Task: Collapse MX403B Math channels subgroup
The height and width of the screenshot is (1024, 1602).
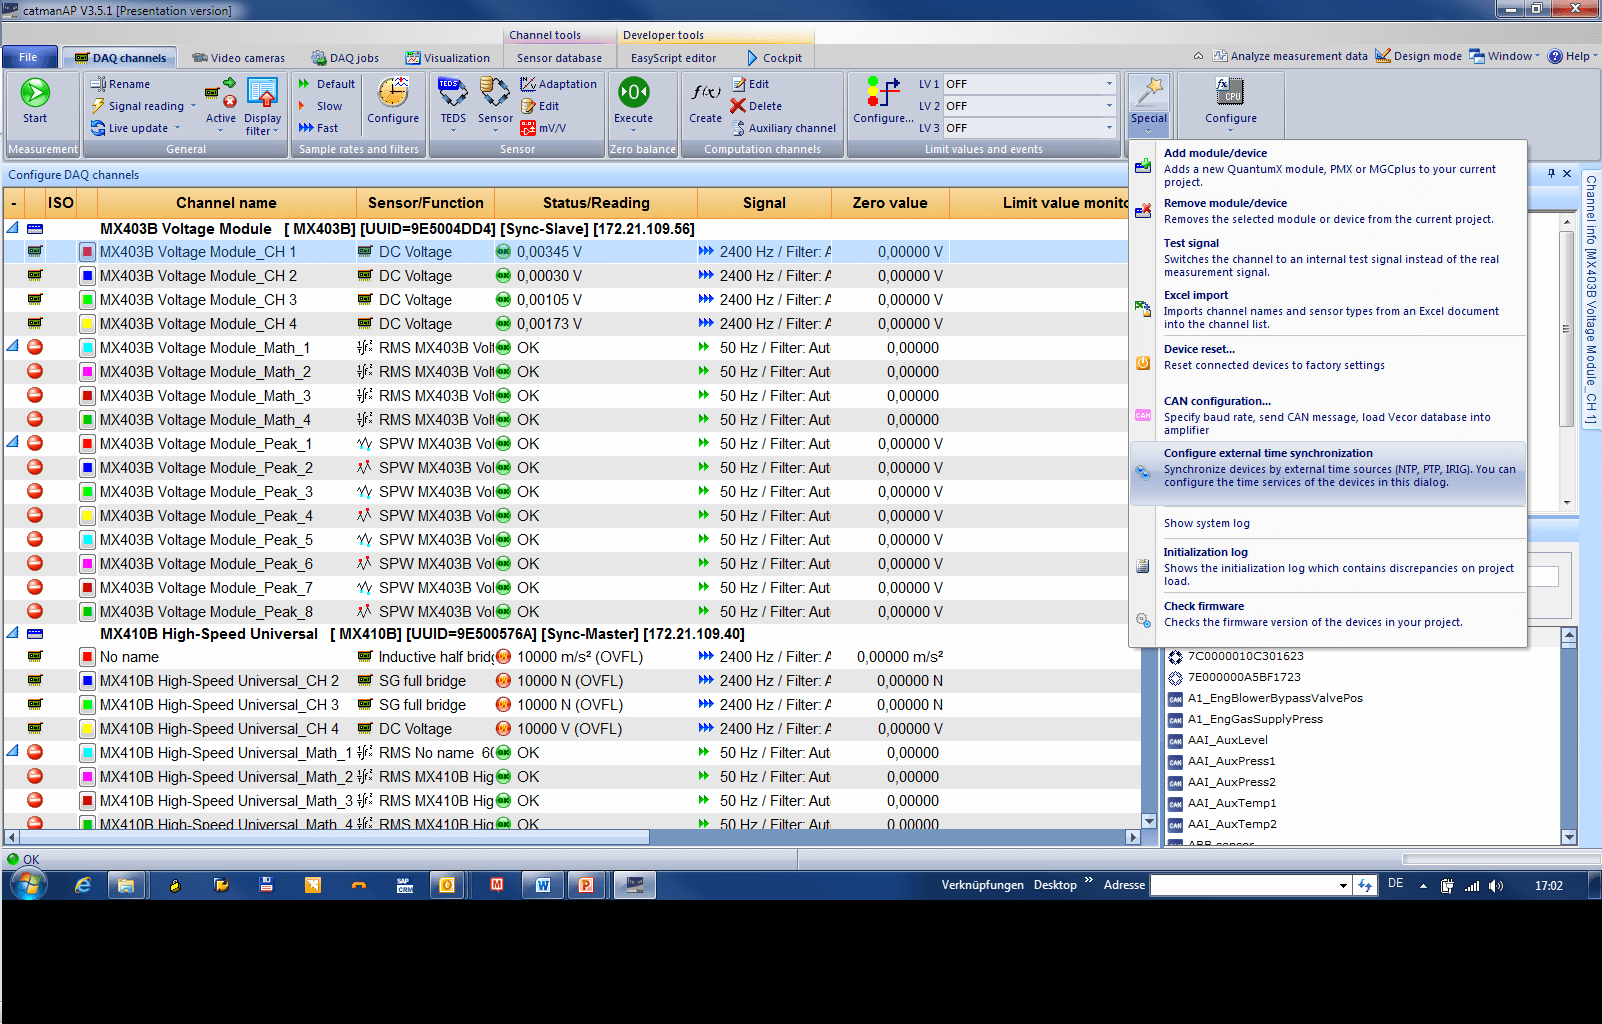Action: pos(13,347)
